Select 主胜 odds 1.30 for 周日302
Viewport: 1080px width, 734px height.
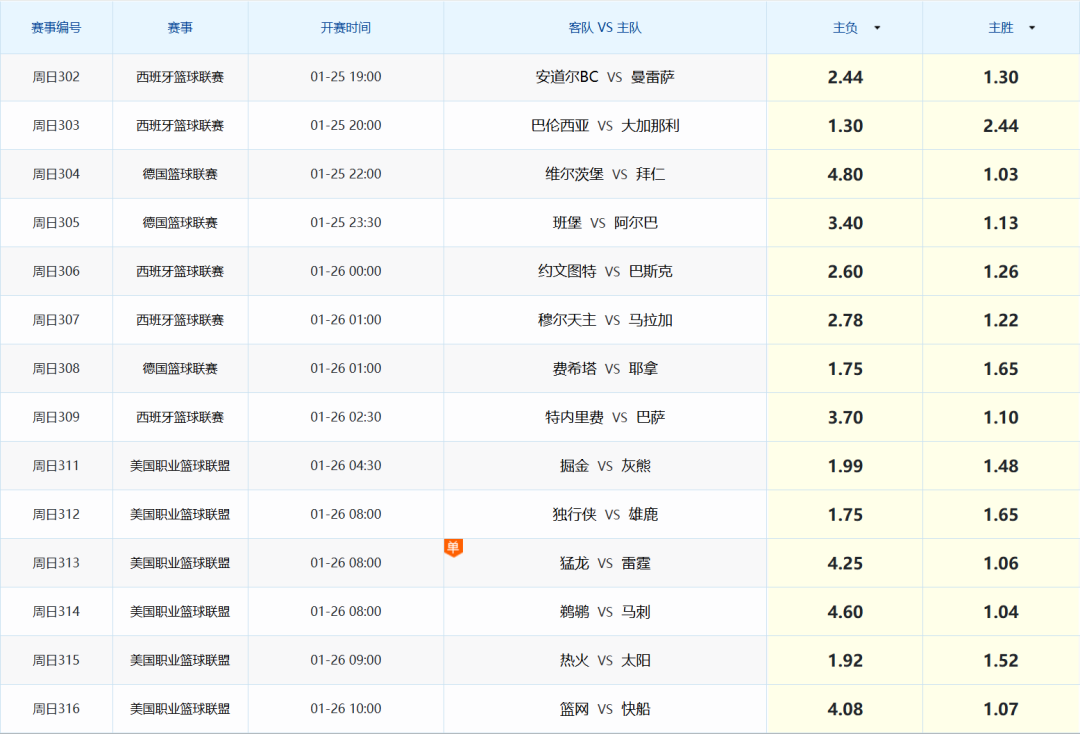pyautogui.click(x=1001, y=77)
